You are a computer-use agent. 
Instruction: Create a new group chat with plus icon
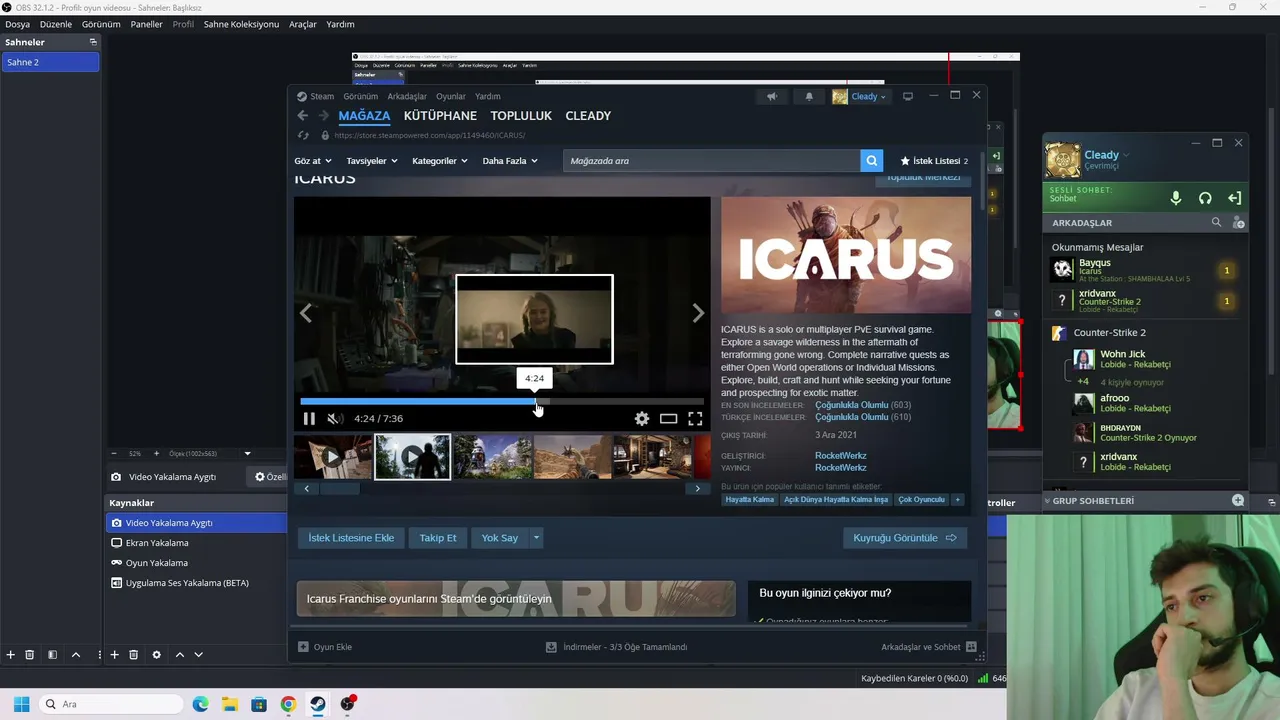1238,500
